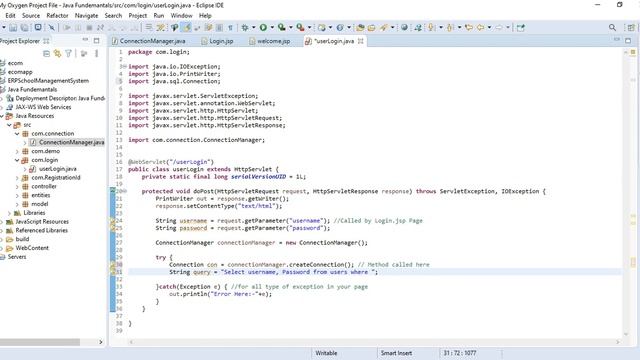The height and width of the screenshot is (360, 640).
Task: Select ERPSchoolManagementSystem project
Action: (48, 81)
